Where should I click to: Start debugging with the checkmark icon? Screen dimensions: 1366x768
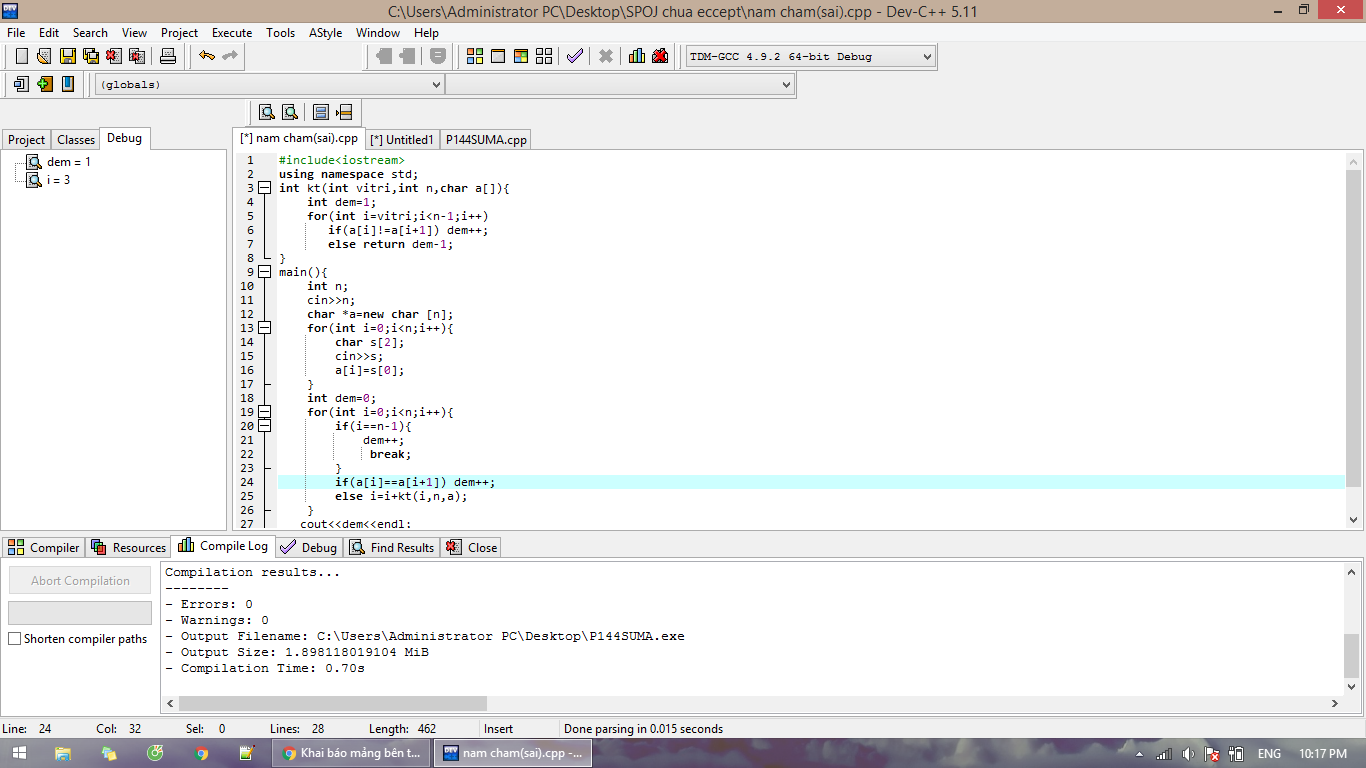coord(575,56)
